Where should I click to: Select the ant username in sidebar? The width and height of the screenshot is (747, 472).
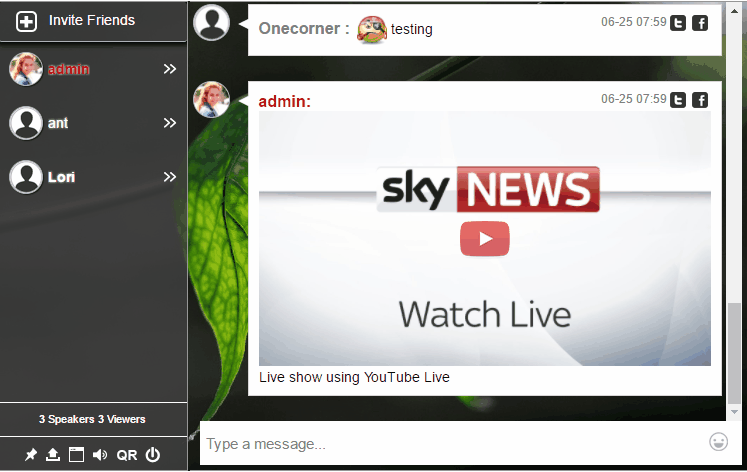point(58,123)
